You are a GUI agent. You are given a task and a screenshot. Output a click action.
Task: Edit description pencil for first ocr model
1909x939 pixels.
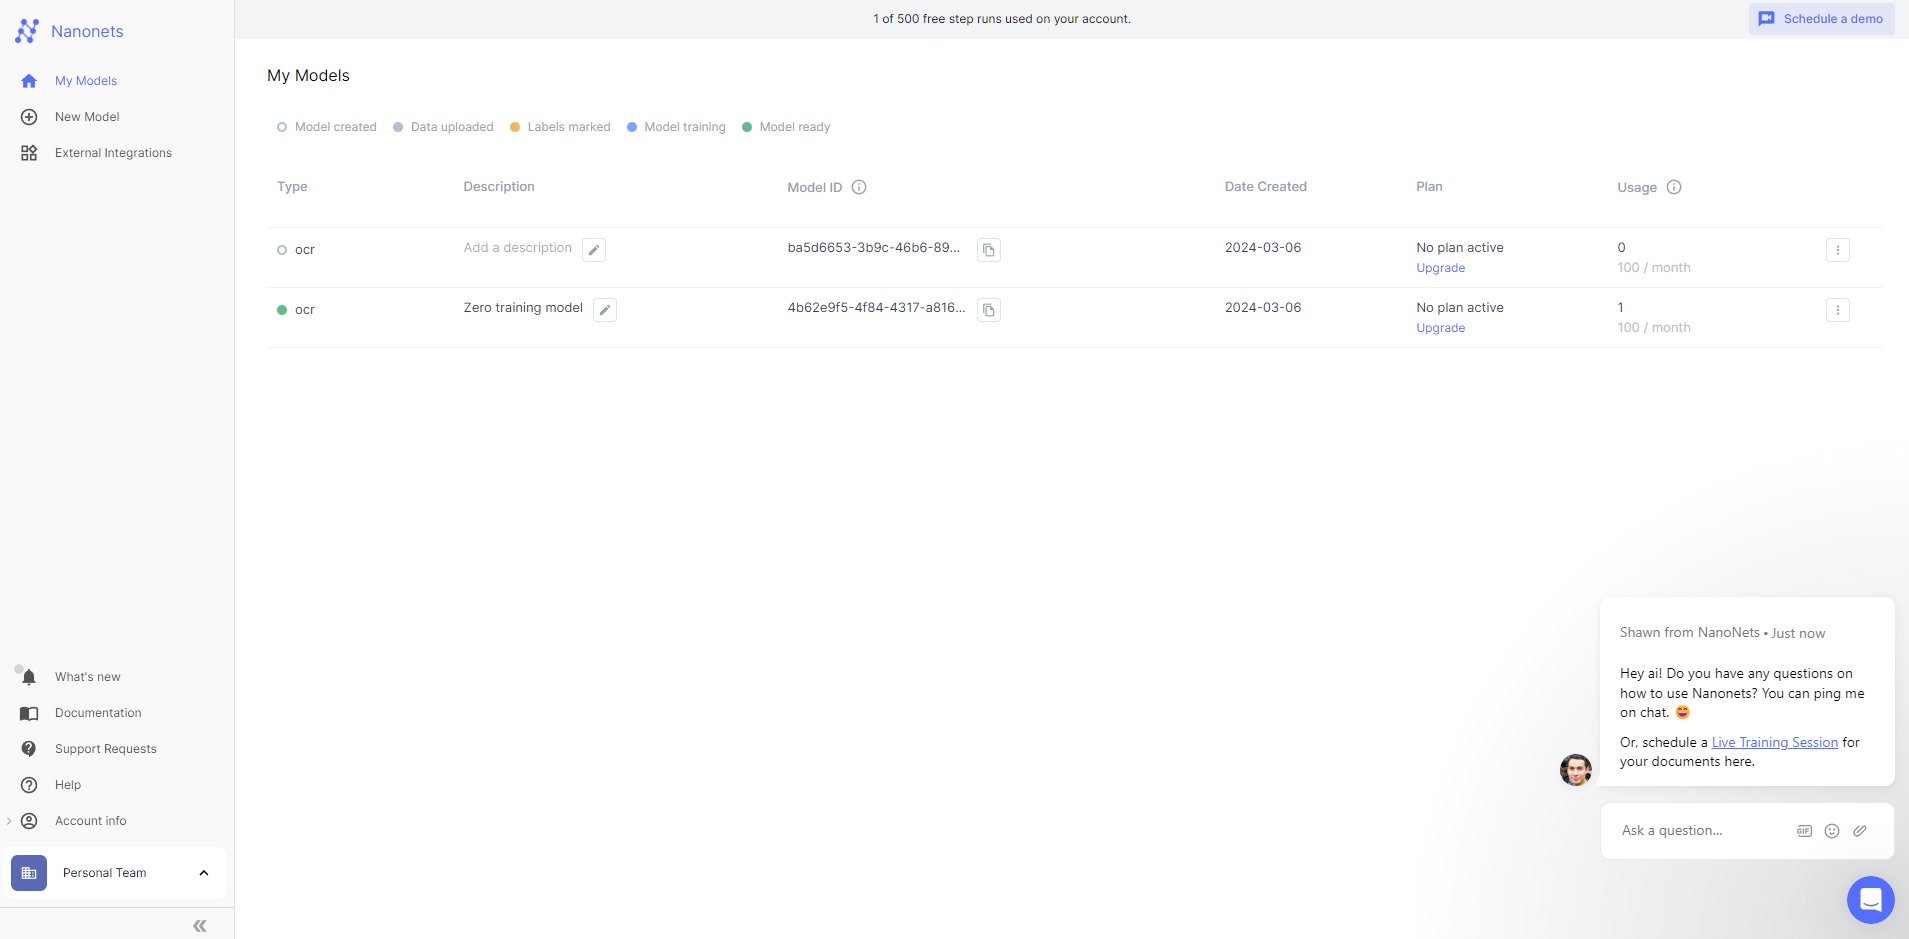(594, 250)
